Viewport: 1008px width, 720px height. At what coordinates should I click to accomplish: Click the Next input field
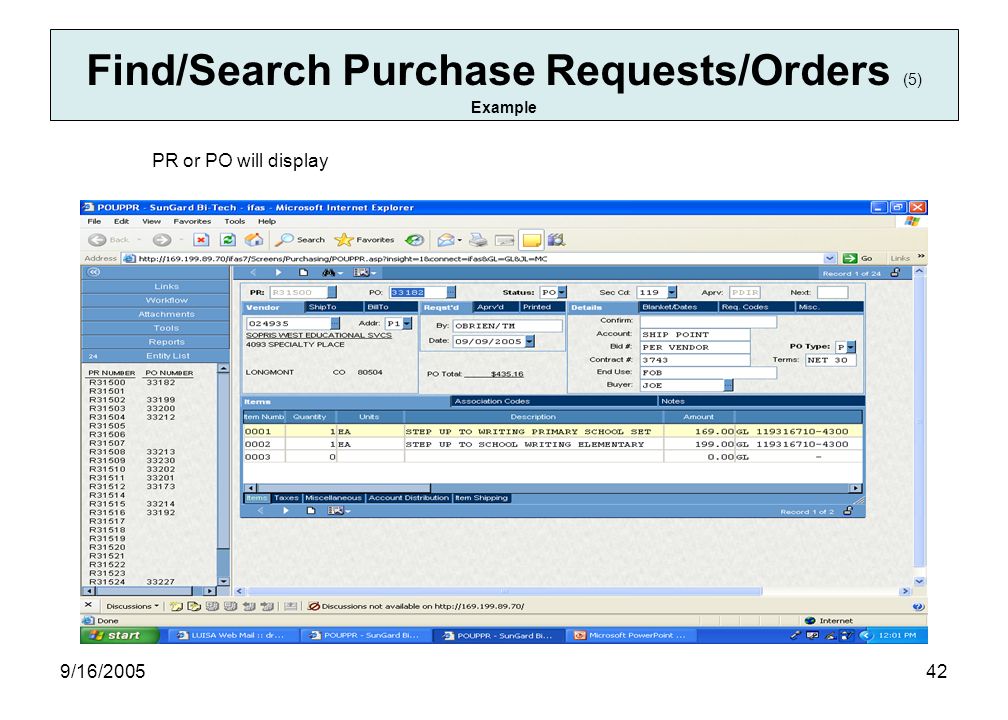coord(832,292)
